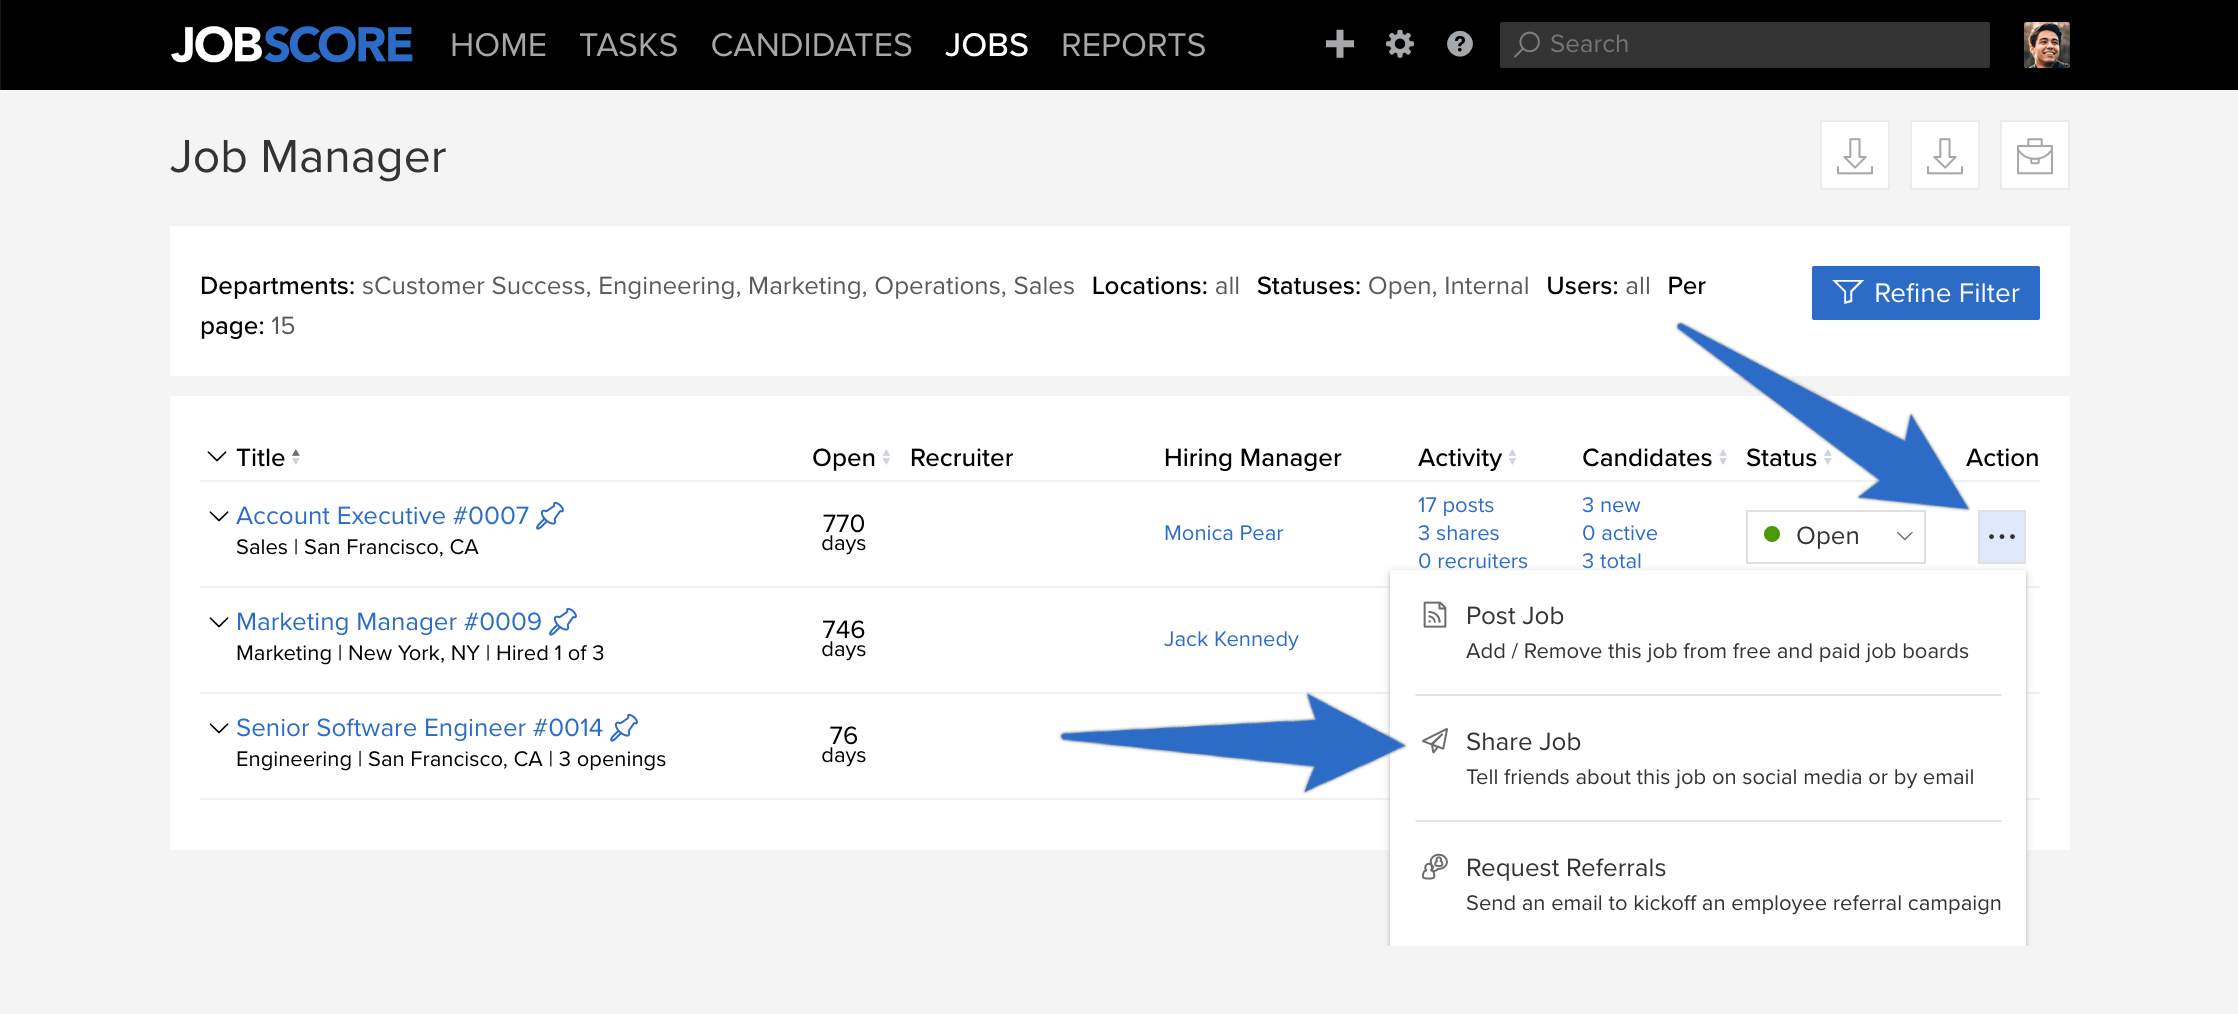Image resolution: width=2238 pixels, height=1014 pixels.
Task: Click the 17 posts activity link
Action: click(1455, 505)
